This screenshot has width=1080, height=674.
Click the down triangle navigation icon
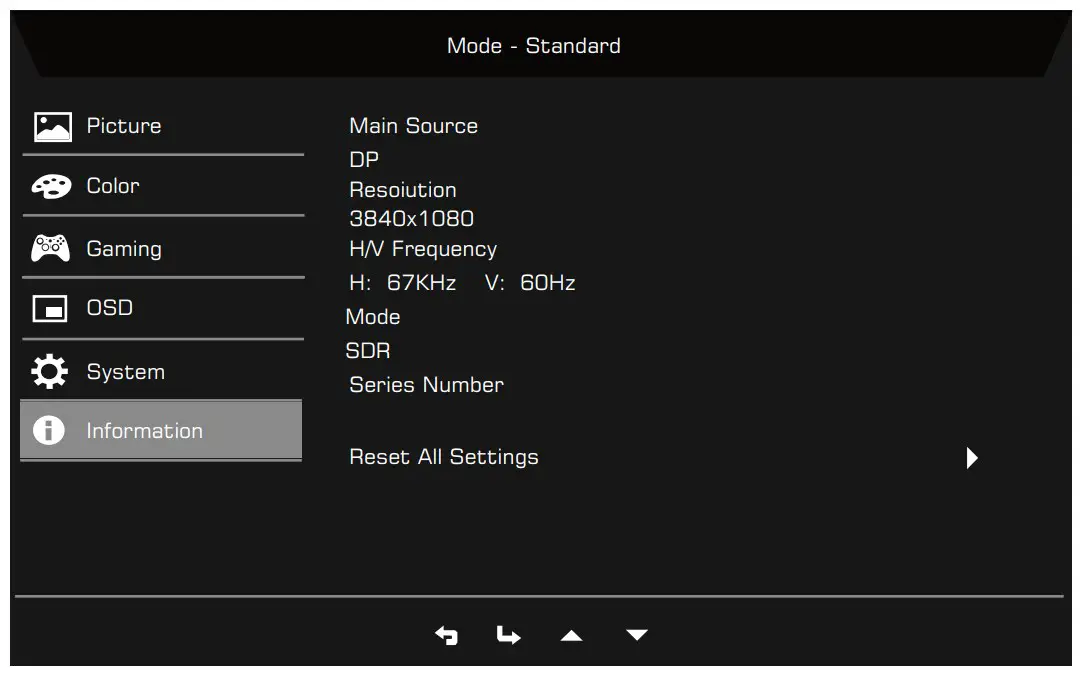pyautogui.click(x=636, y=635)
